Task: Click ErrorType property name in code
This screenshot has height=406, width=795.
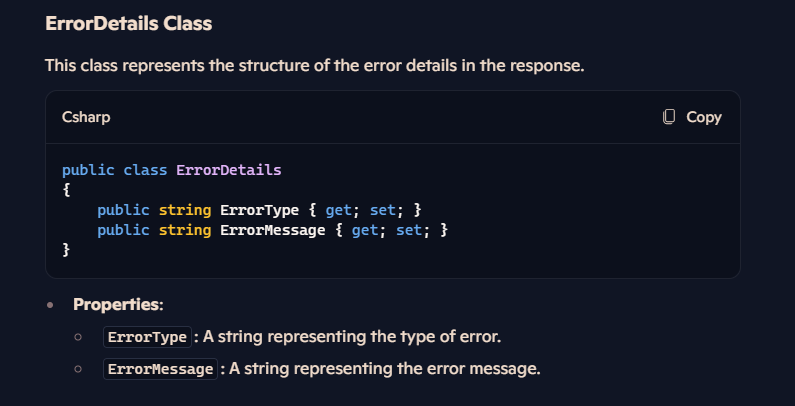Action: coord(260,210)
